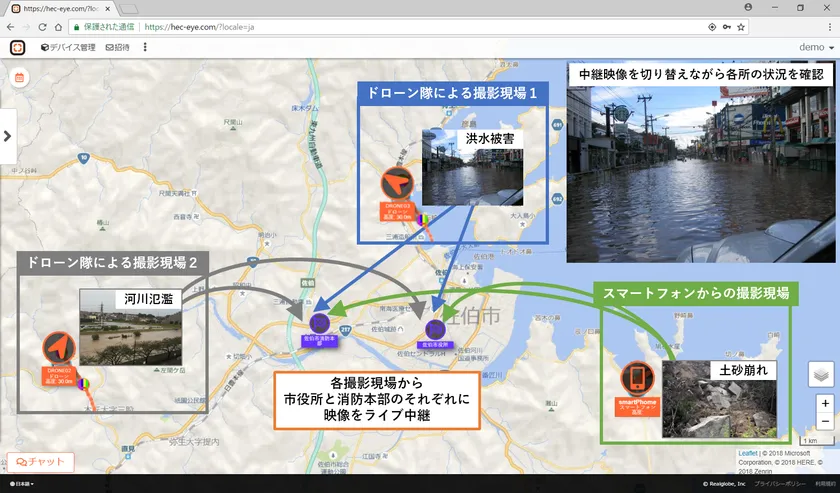
Task: Open the demo user dropdown
Action: point(817,47)
